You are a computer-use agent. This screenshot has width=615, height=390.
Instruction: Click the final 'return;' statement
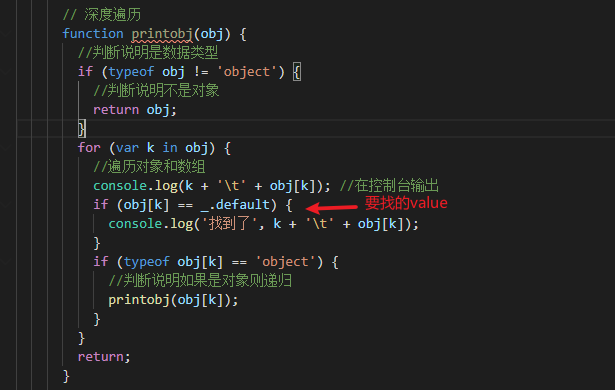click(x=104, y=357)
